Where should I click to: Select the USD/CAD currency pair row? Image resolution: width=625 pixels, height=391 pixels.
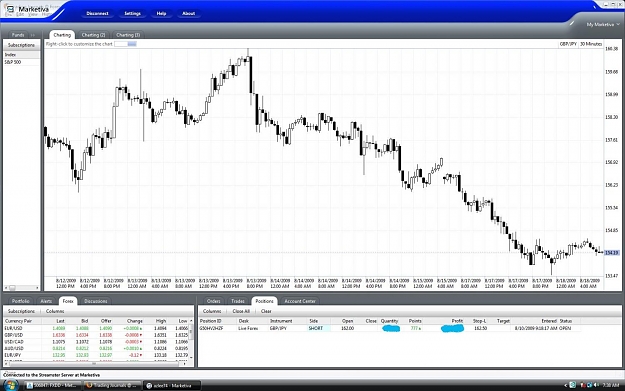coord(96,342)
